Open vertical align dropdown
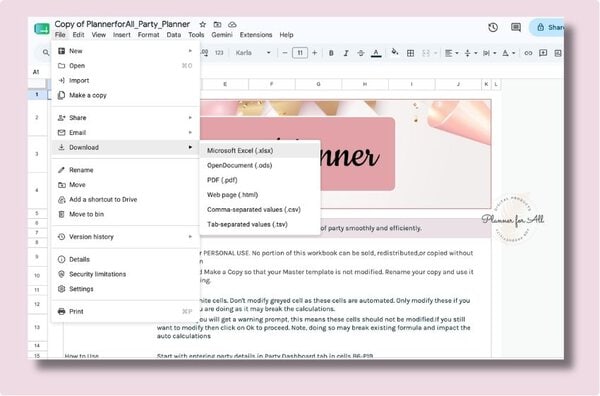This screenshot has height=396, width=600. (x=471, y=53)
